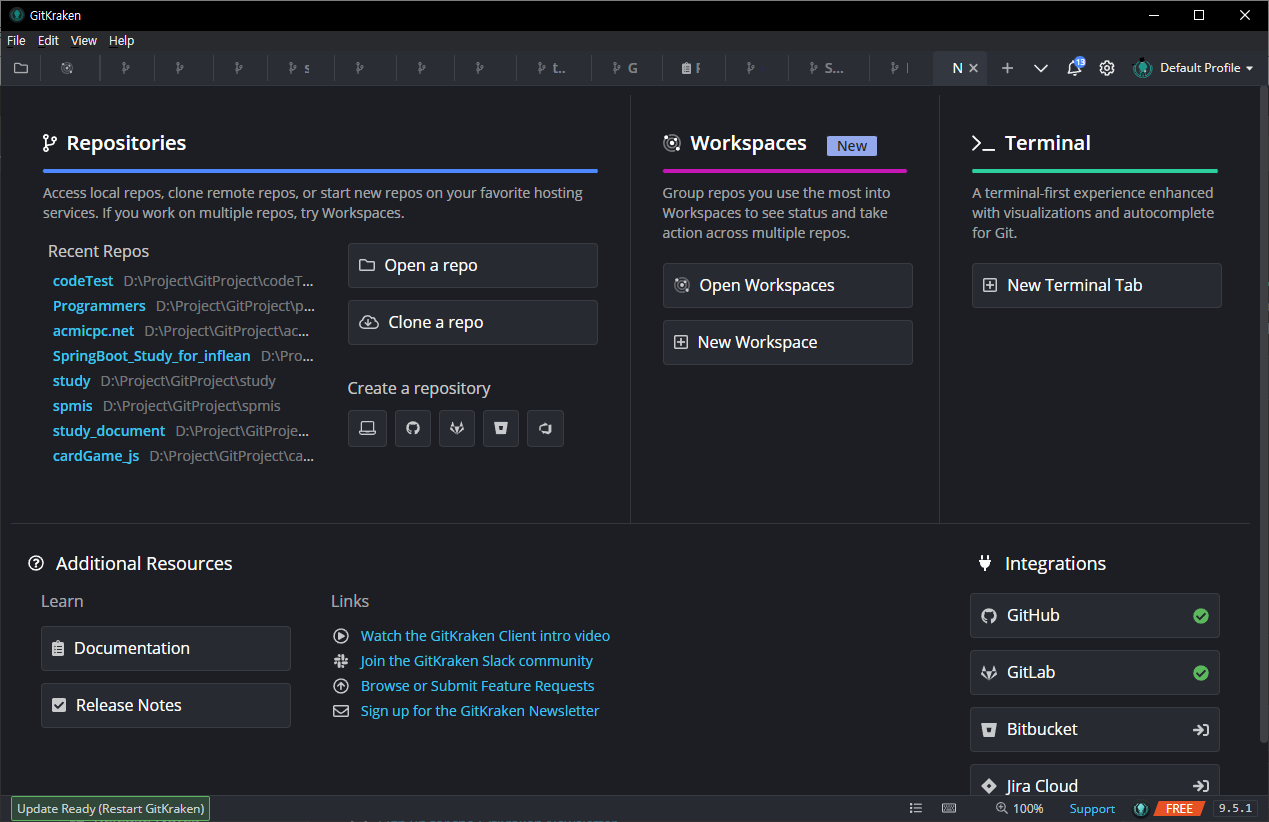Open the File menu
The height and width of the screenshot is (822, 1269).
pyautogui.click(x=16, y=41)
